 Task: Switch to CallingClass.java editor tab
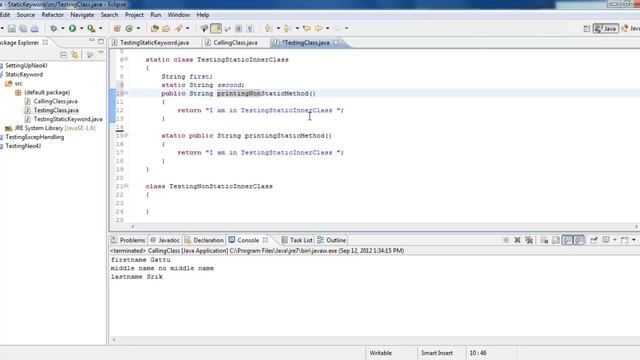231,42
